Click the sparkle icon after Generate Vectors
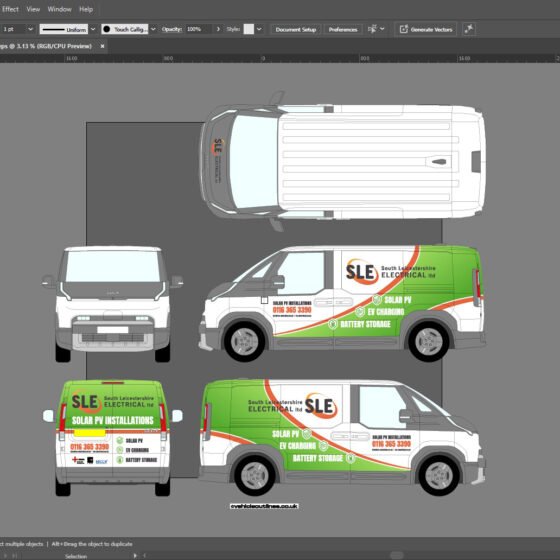The height and width of the screenshot is (560, 560). tap(469, 29)
